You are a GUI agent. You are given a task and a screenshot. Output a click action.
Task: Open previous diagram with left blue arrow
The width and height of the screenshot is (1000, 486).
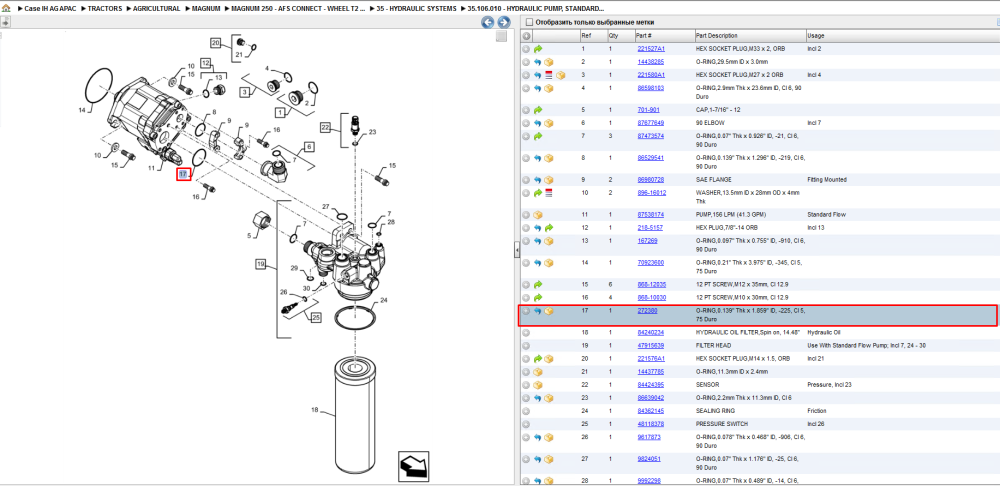(x=488, y=22)
